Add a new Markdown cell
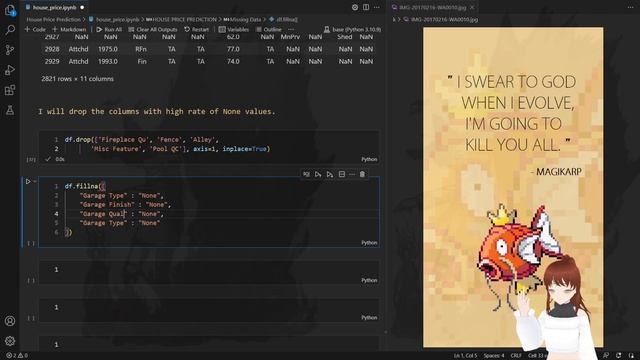640x360 pixels. pos(69,29)
